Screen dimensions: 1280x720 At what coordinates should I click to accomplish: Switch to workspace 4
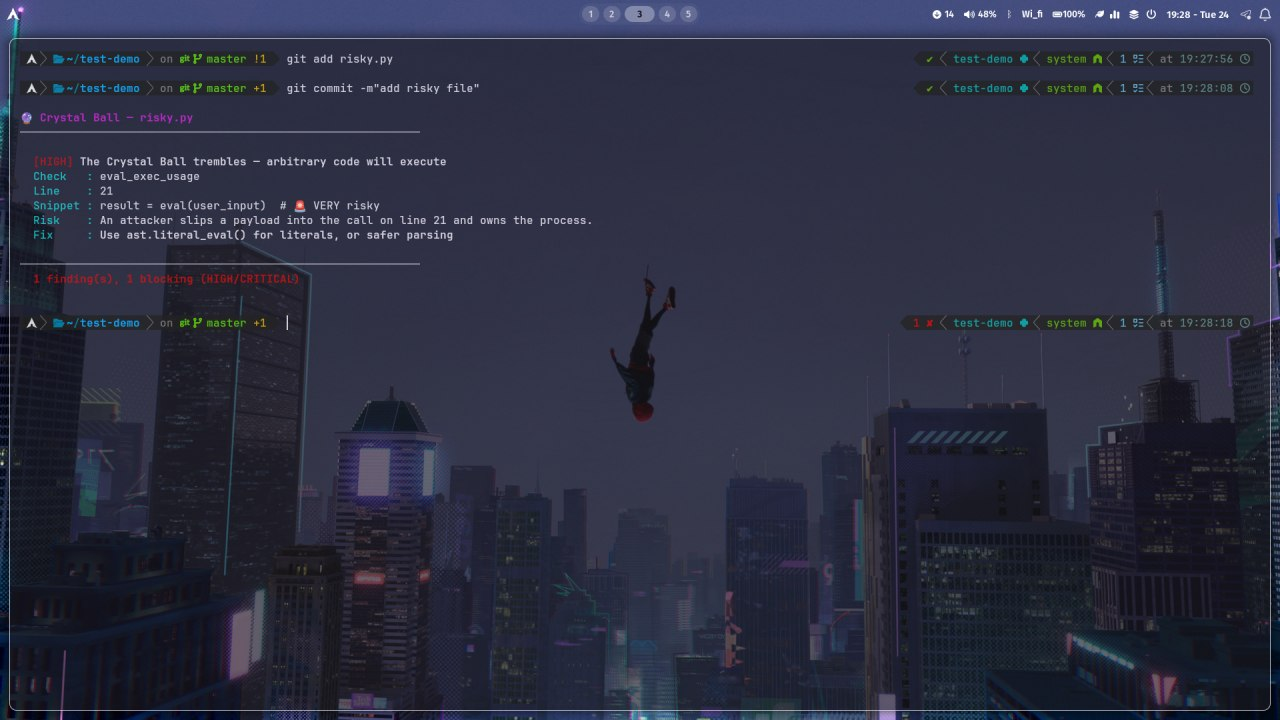click(667, 14)
